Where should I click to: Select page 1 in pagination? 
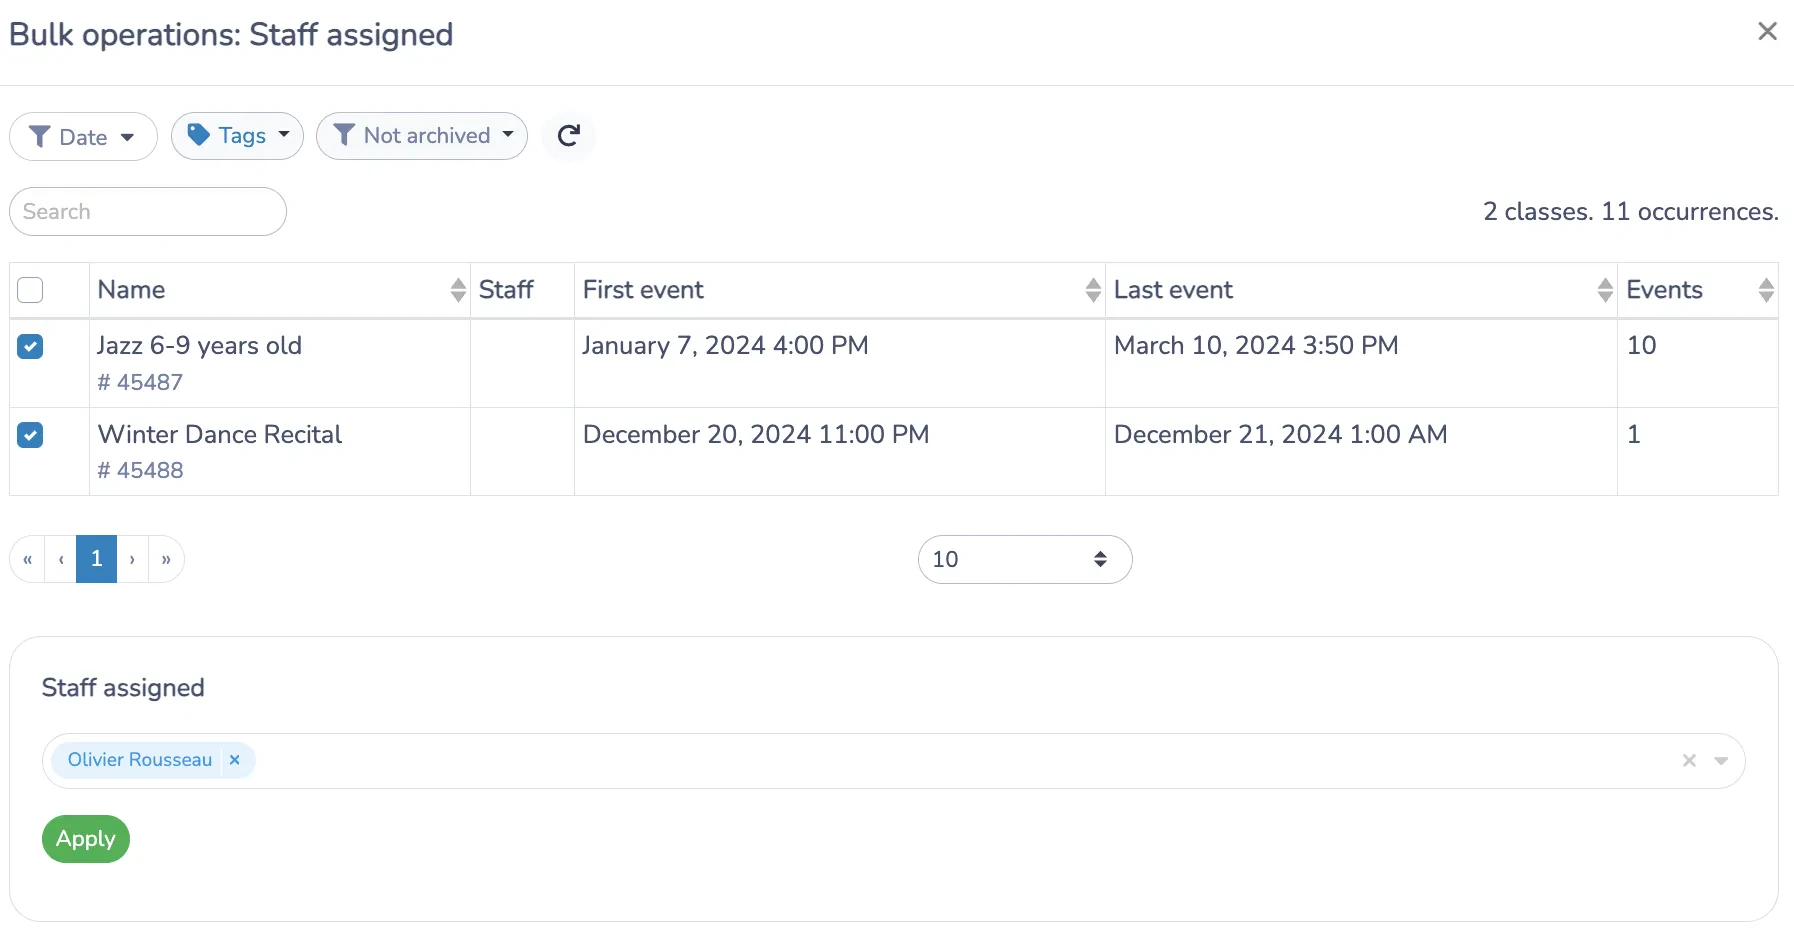[96, 559]
